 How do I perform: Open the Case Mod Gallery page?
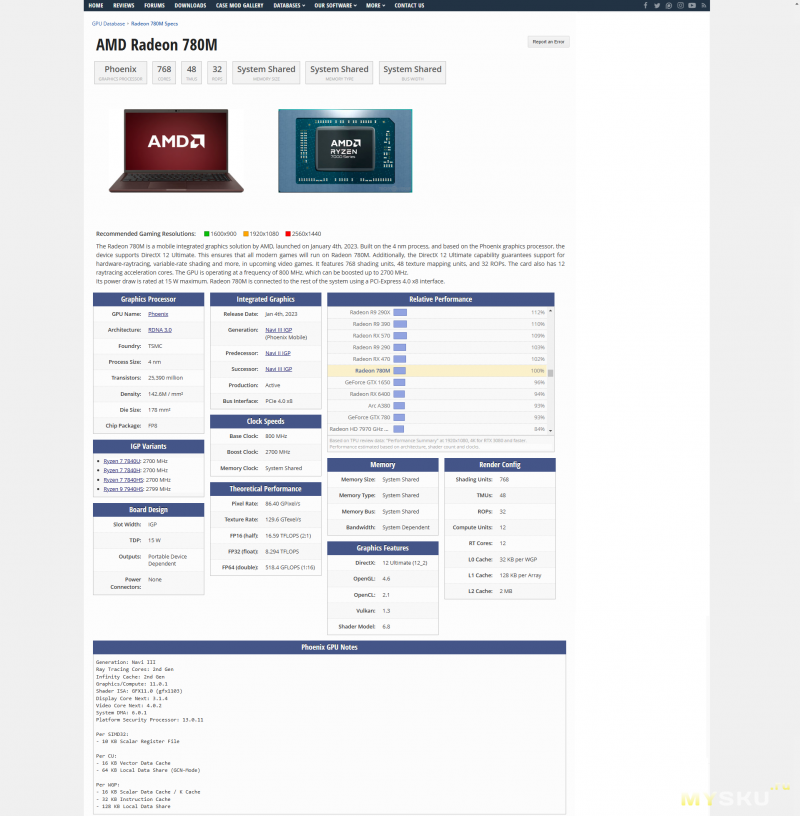[x=239, y=5]
